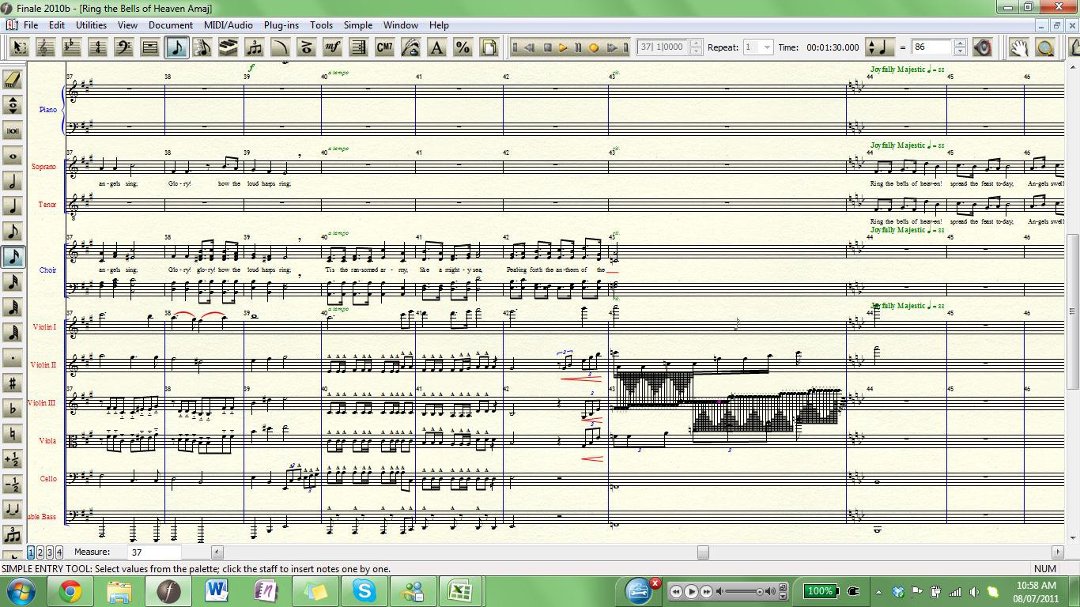Click the Fast Forward playback button
Screen dimensions: 1080x607
coord(611,48)
